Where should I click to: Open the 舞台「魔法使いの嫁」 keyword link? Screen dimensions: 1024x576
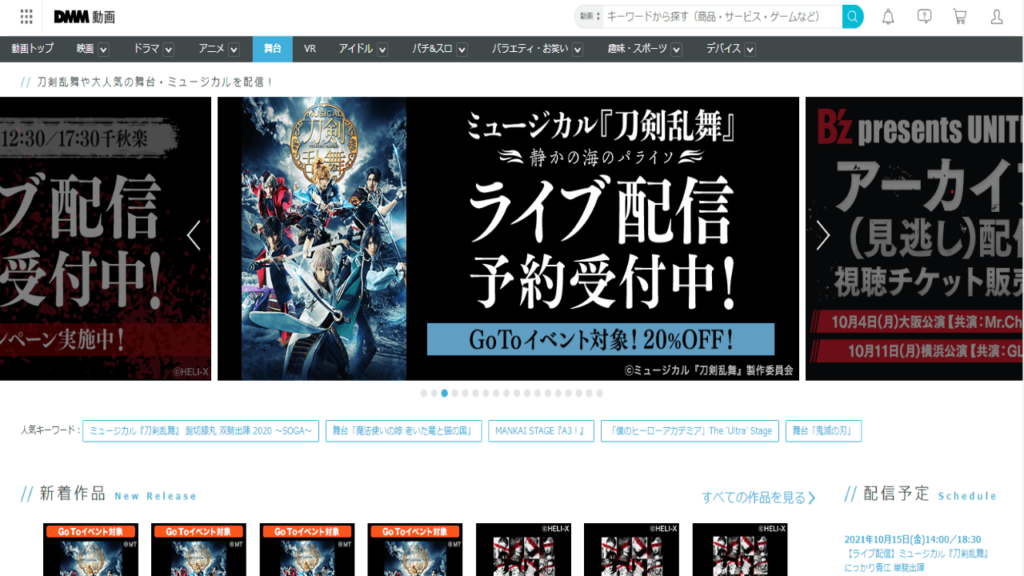403,431
